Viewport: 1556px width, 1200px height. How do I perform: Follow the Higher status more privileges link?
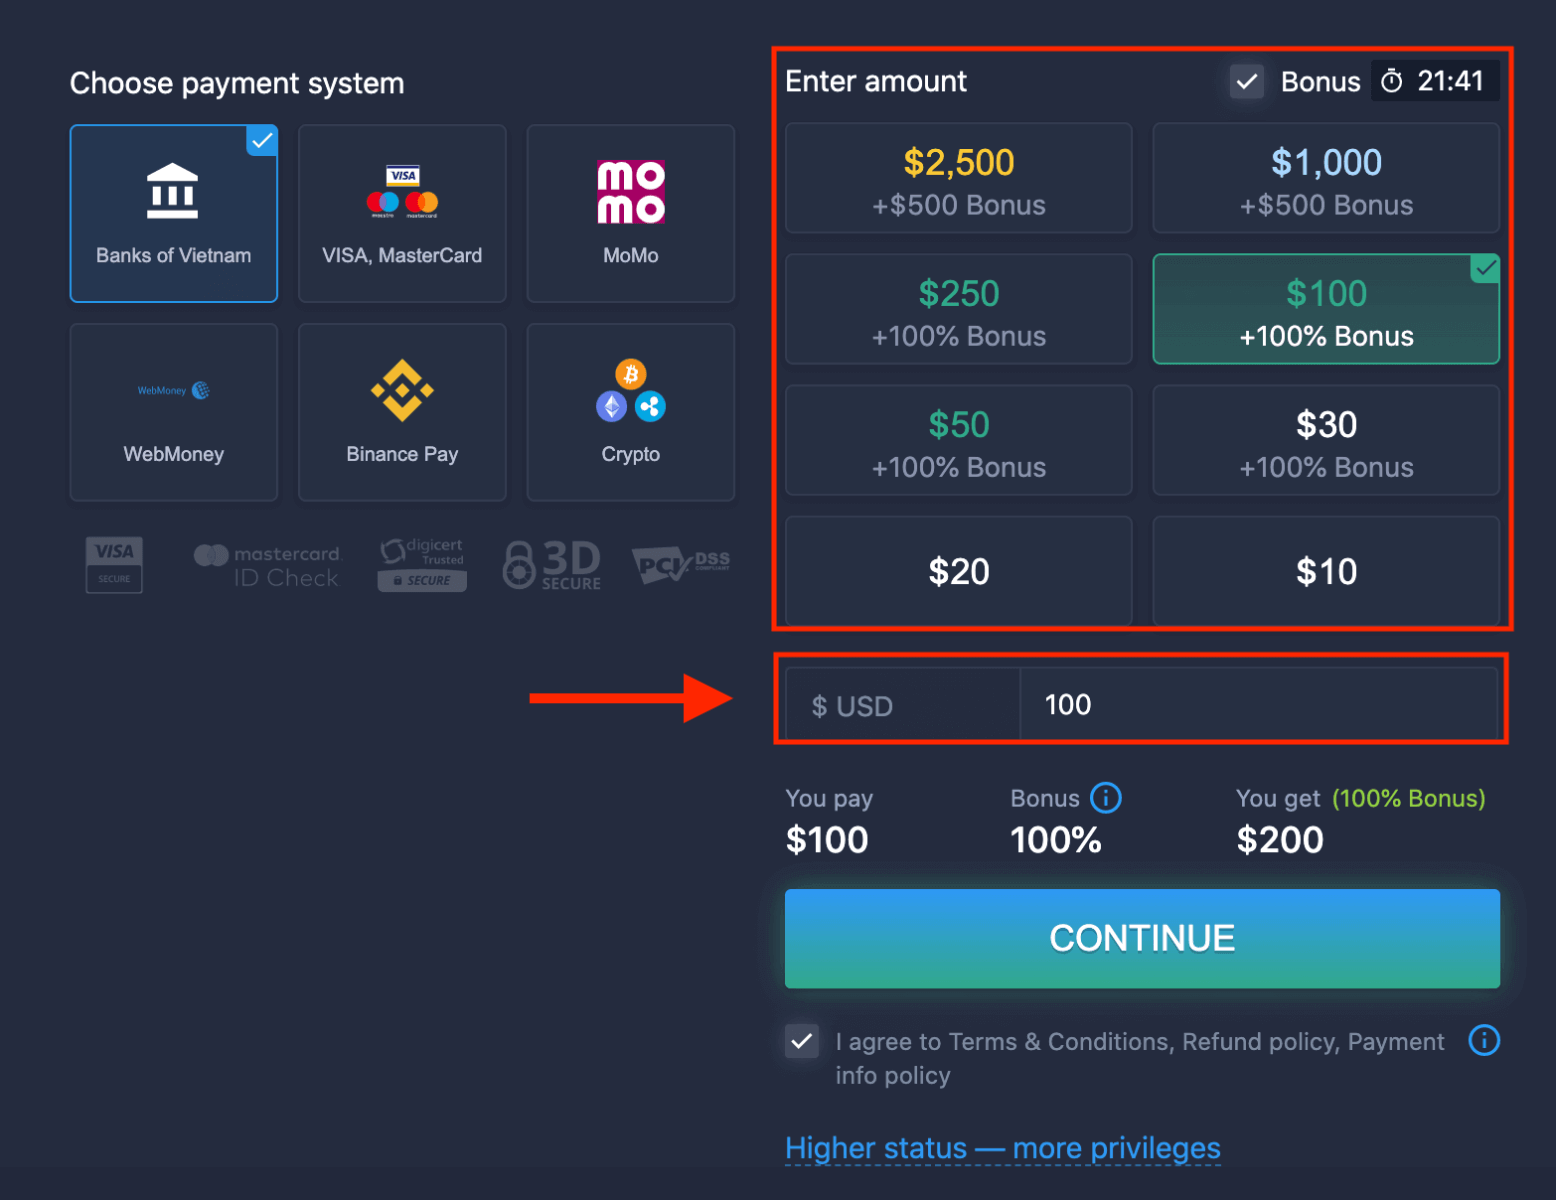(1002, 1148)
